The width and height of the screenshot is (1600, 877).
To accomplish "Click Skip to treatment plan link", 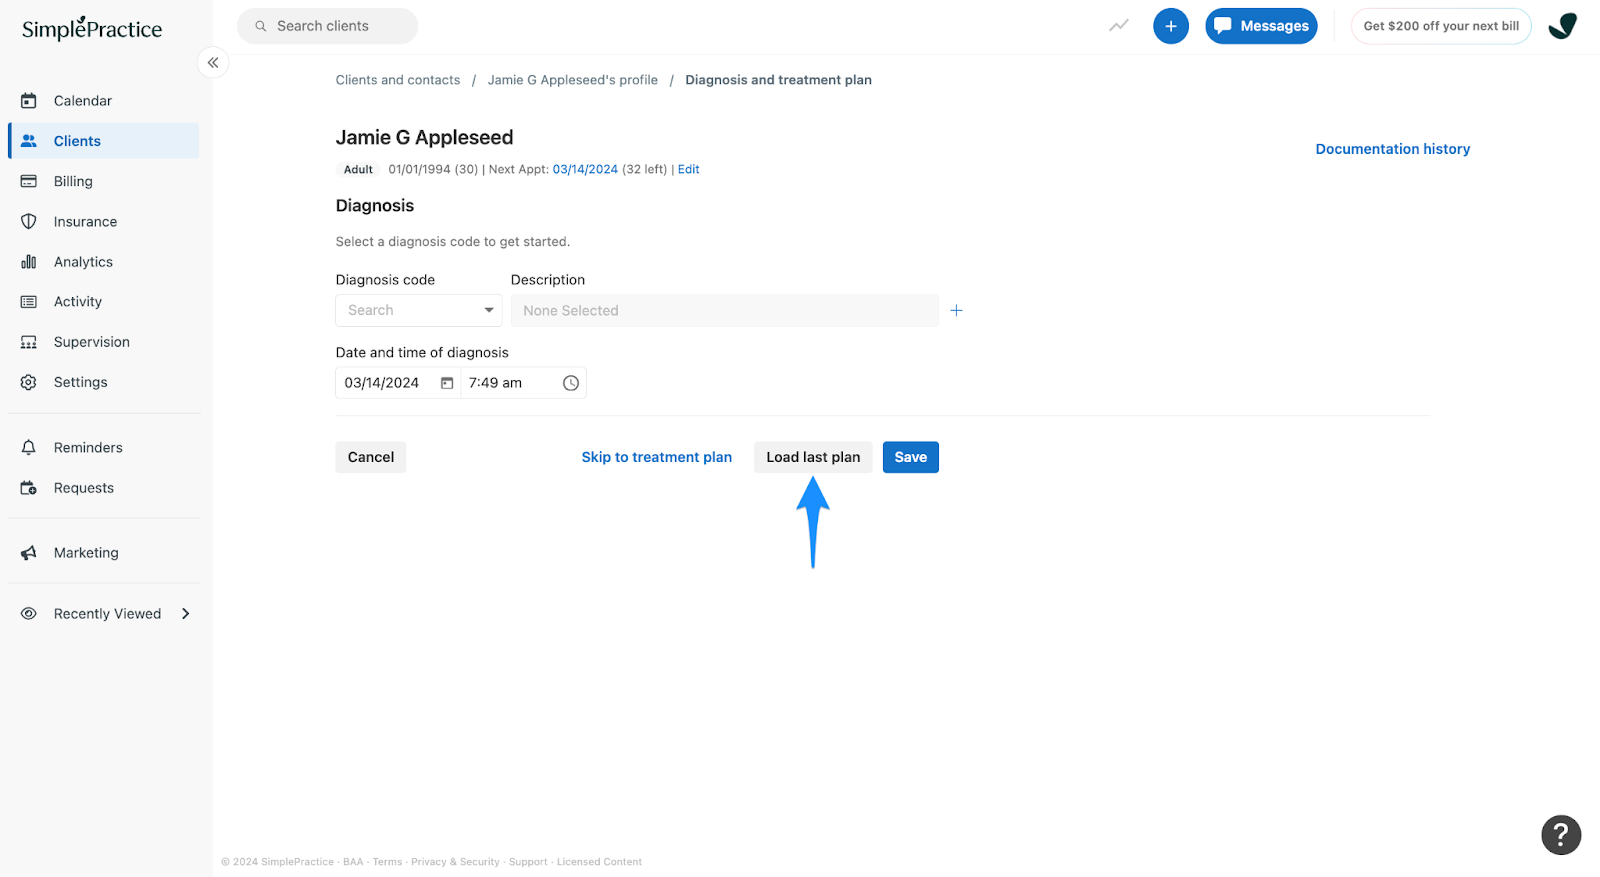I will tap(657, 457).
